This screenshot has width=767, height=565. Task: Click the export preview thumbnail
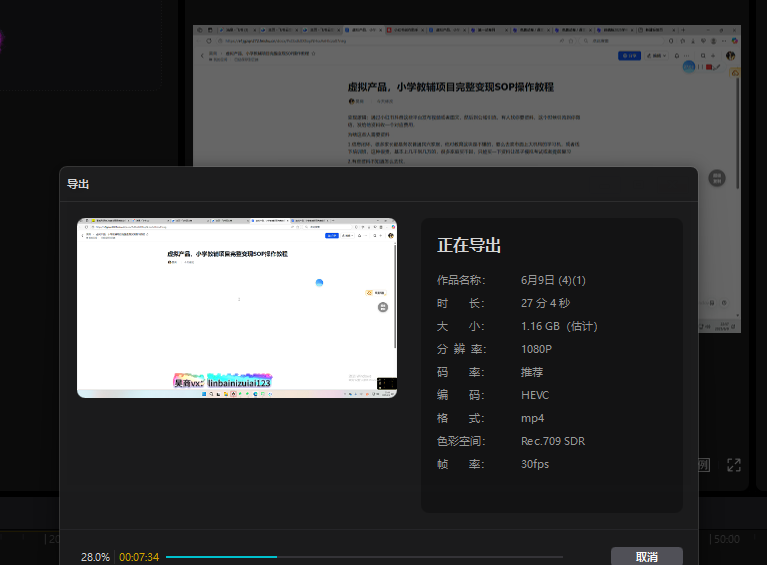coord(237,307)
